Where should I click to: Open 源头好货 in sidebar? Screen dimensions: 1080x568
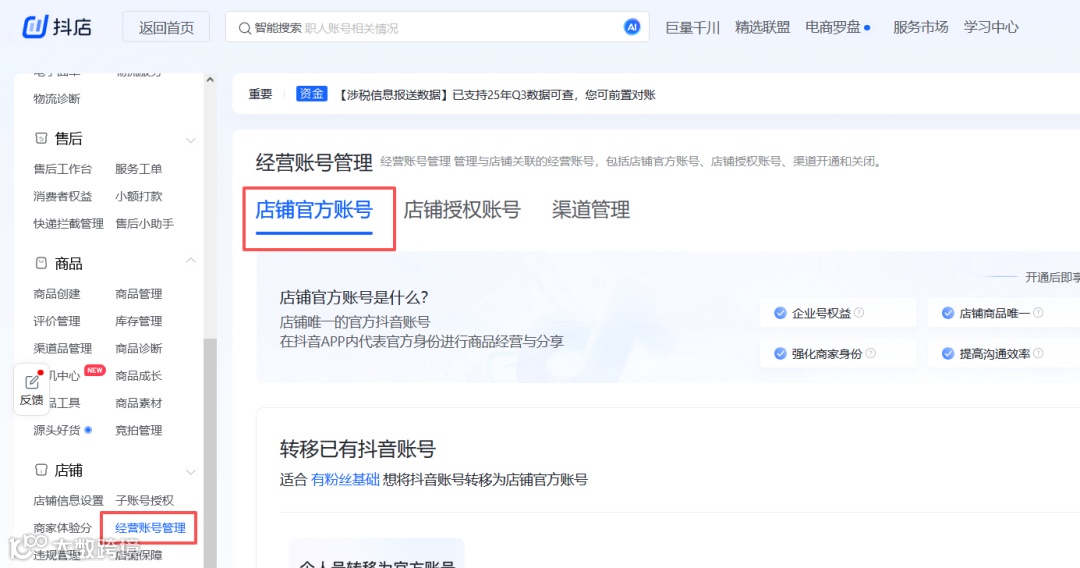(57, 430)
